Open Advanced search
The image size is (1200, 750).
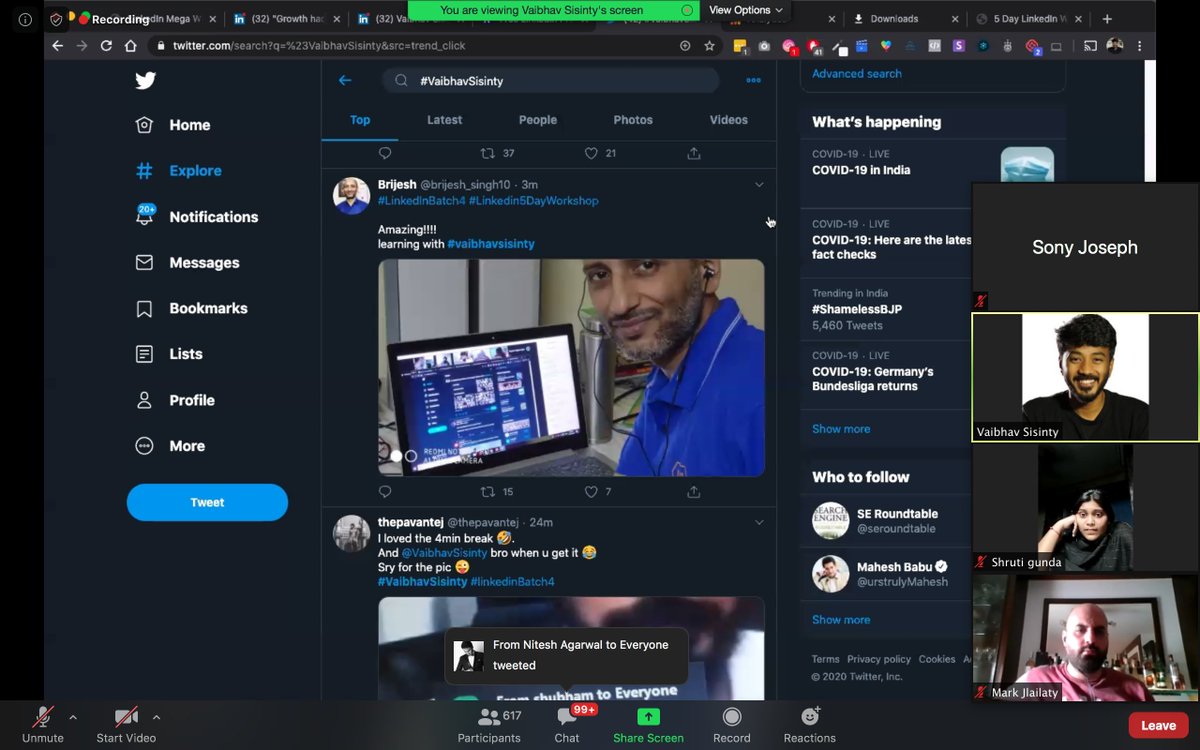click(856, 73)
